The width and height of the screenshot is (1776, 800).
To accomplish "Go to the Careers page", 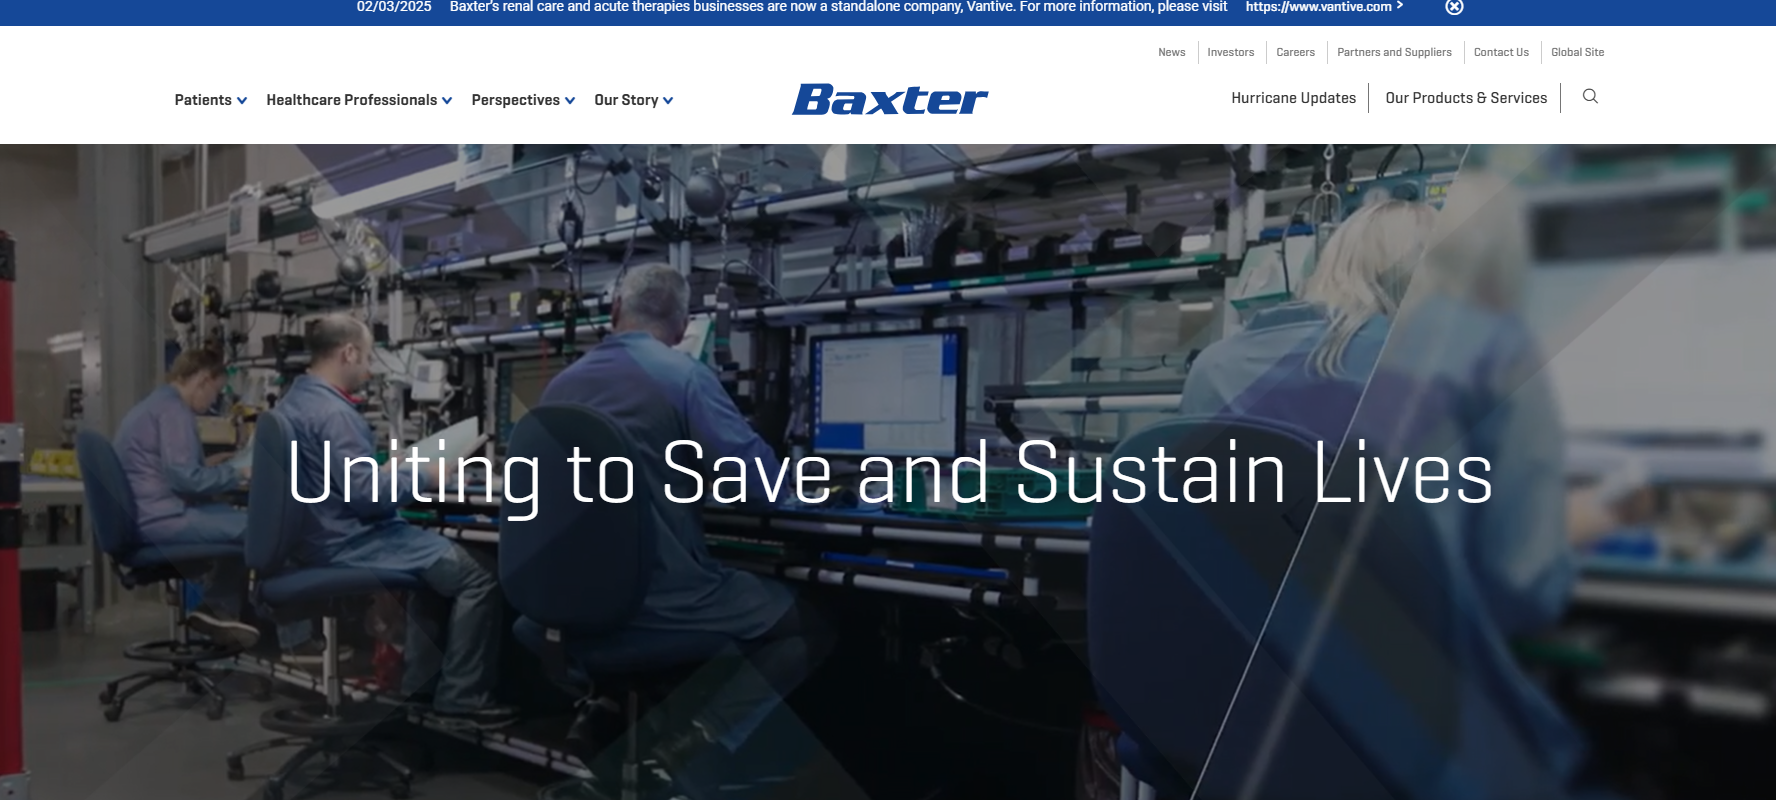I will 1295,52.
